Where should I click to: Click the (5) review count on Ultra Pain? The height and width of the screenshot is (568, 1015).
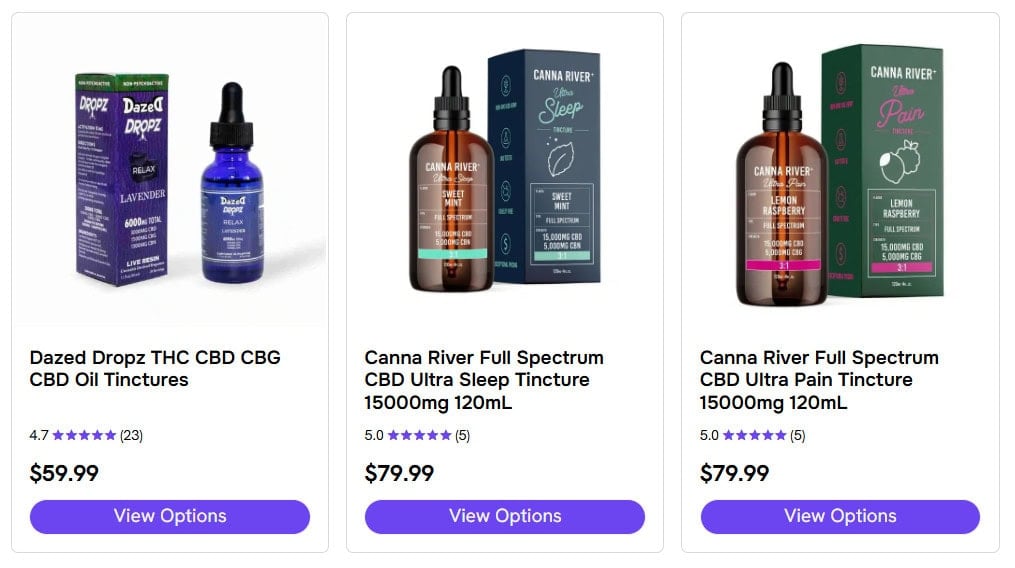tap(798, 435)
